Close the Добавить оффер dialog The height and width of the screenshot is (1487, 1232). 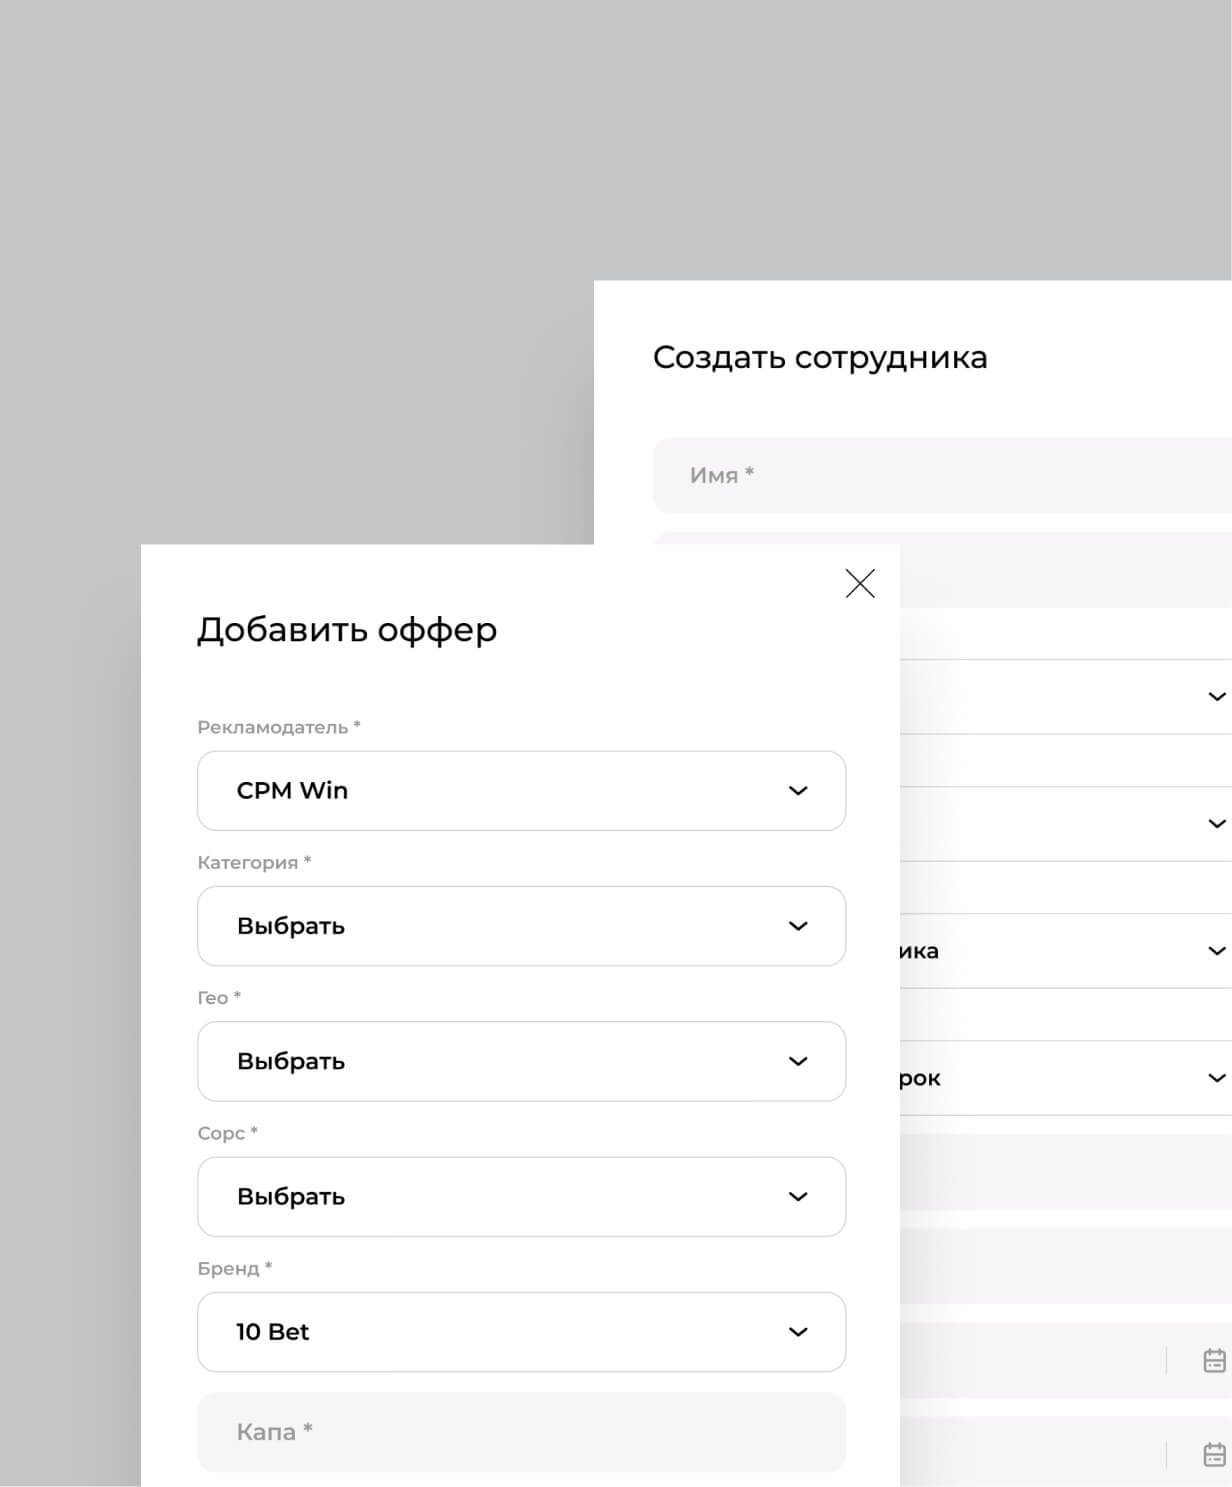(x=860, y=583)
